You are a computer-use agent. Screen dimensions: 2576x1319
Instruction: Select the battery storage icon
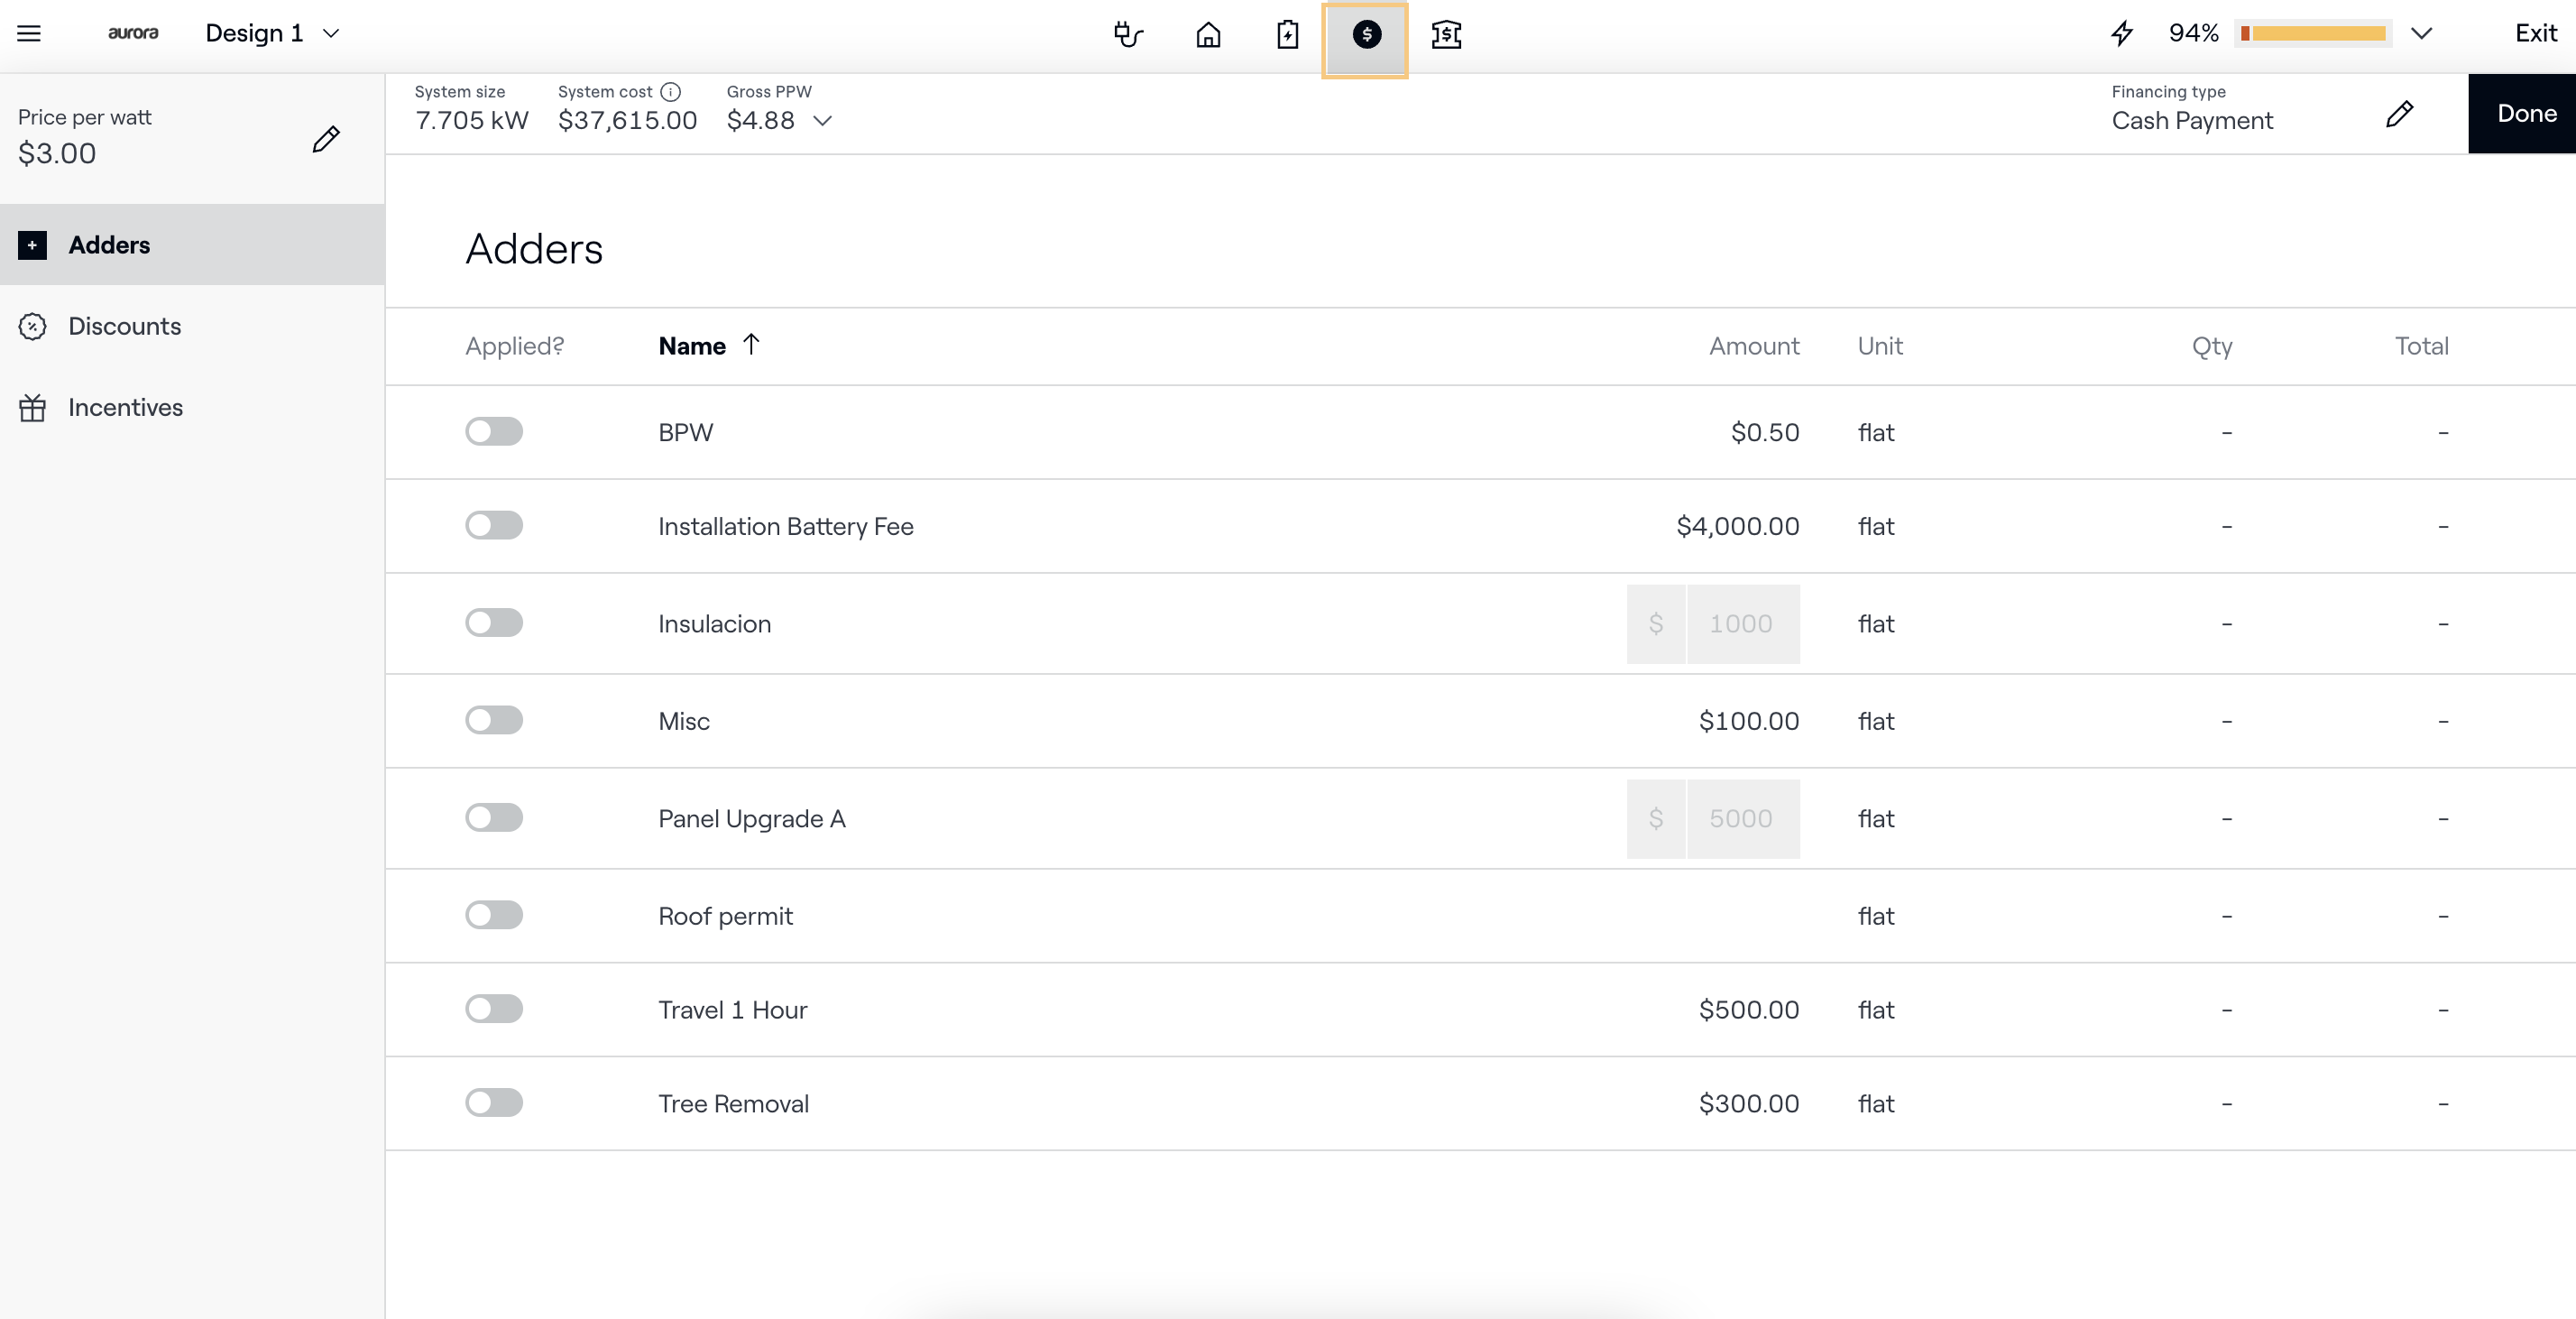point(1287,35)
